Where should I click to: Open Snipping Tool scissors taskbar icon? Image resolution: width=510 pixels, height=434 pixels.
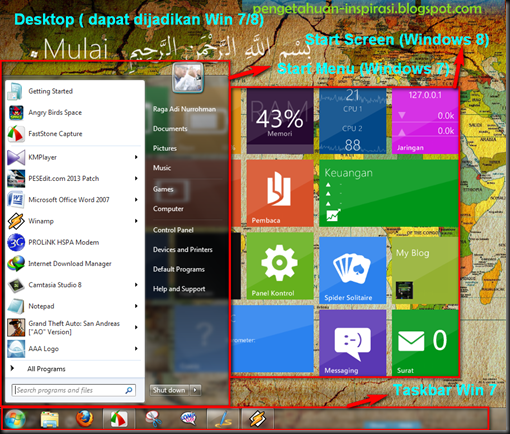pyautogui.click(x=153, y=419)
